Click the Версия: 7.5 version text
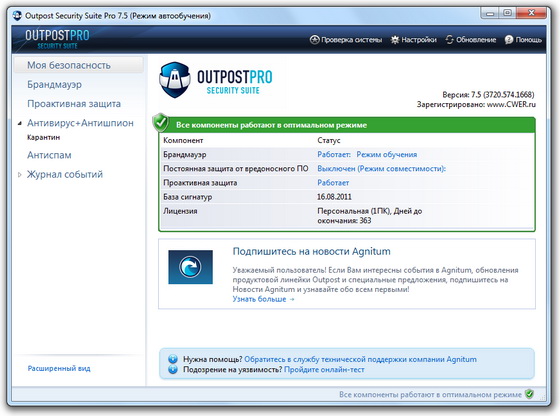560x416 pixels. (x=488, y=95)
